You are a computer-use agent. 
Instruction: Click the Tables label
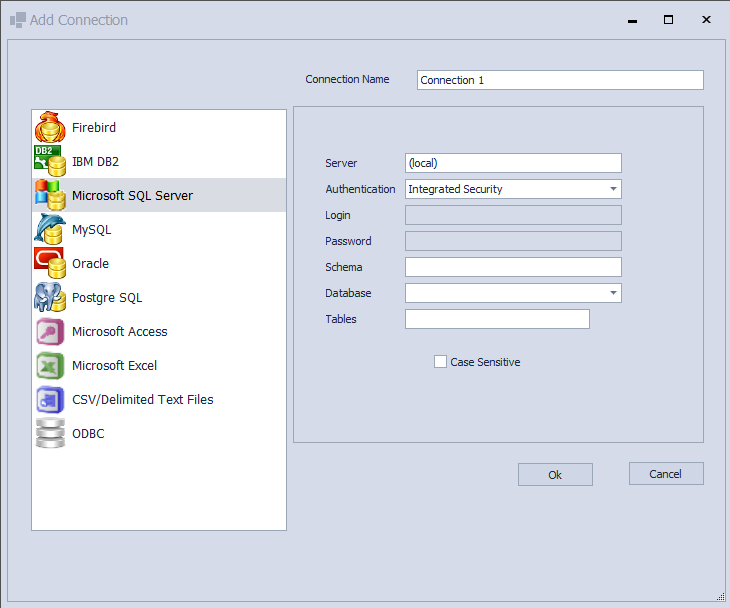click(341, 319)
